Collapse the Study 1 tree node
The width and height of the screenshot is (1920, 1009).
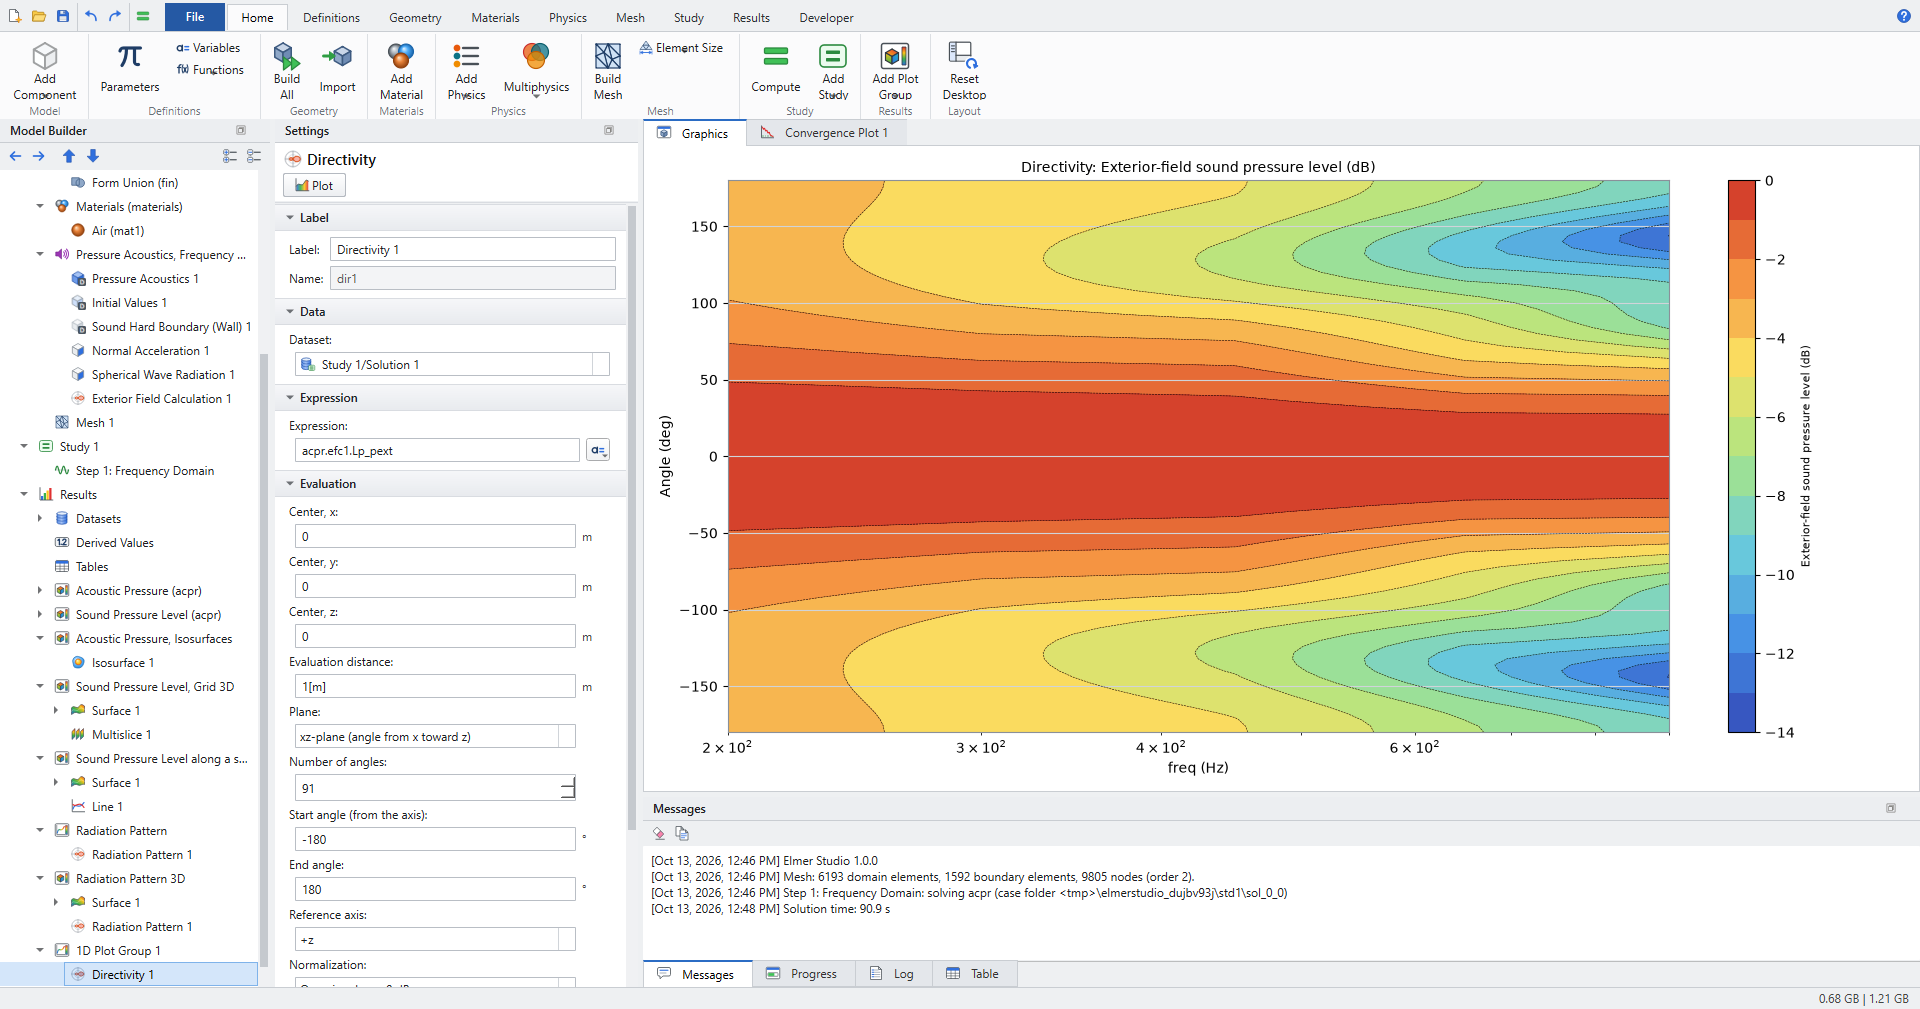pos(24,447)
